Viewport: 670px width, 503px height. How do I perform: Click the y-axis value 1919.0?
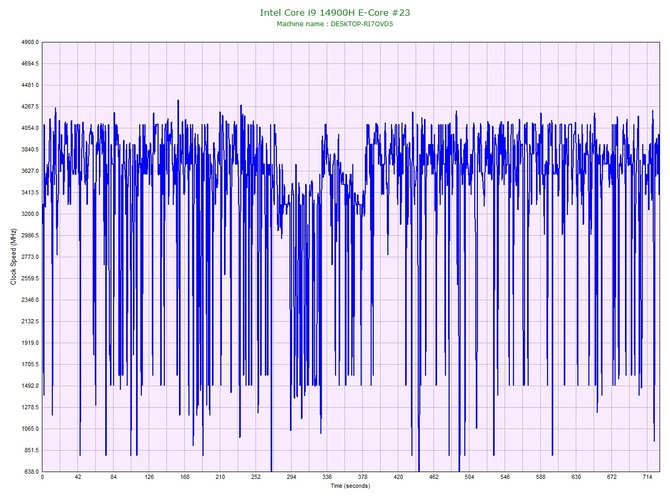pos(30,343)
